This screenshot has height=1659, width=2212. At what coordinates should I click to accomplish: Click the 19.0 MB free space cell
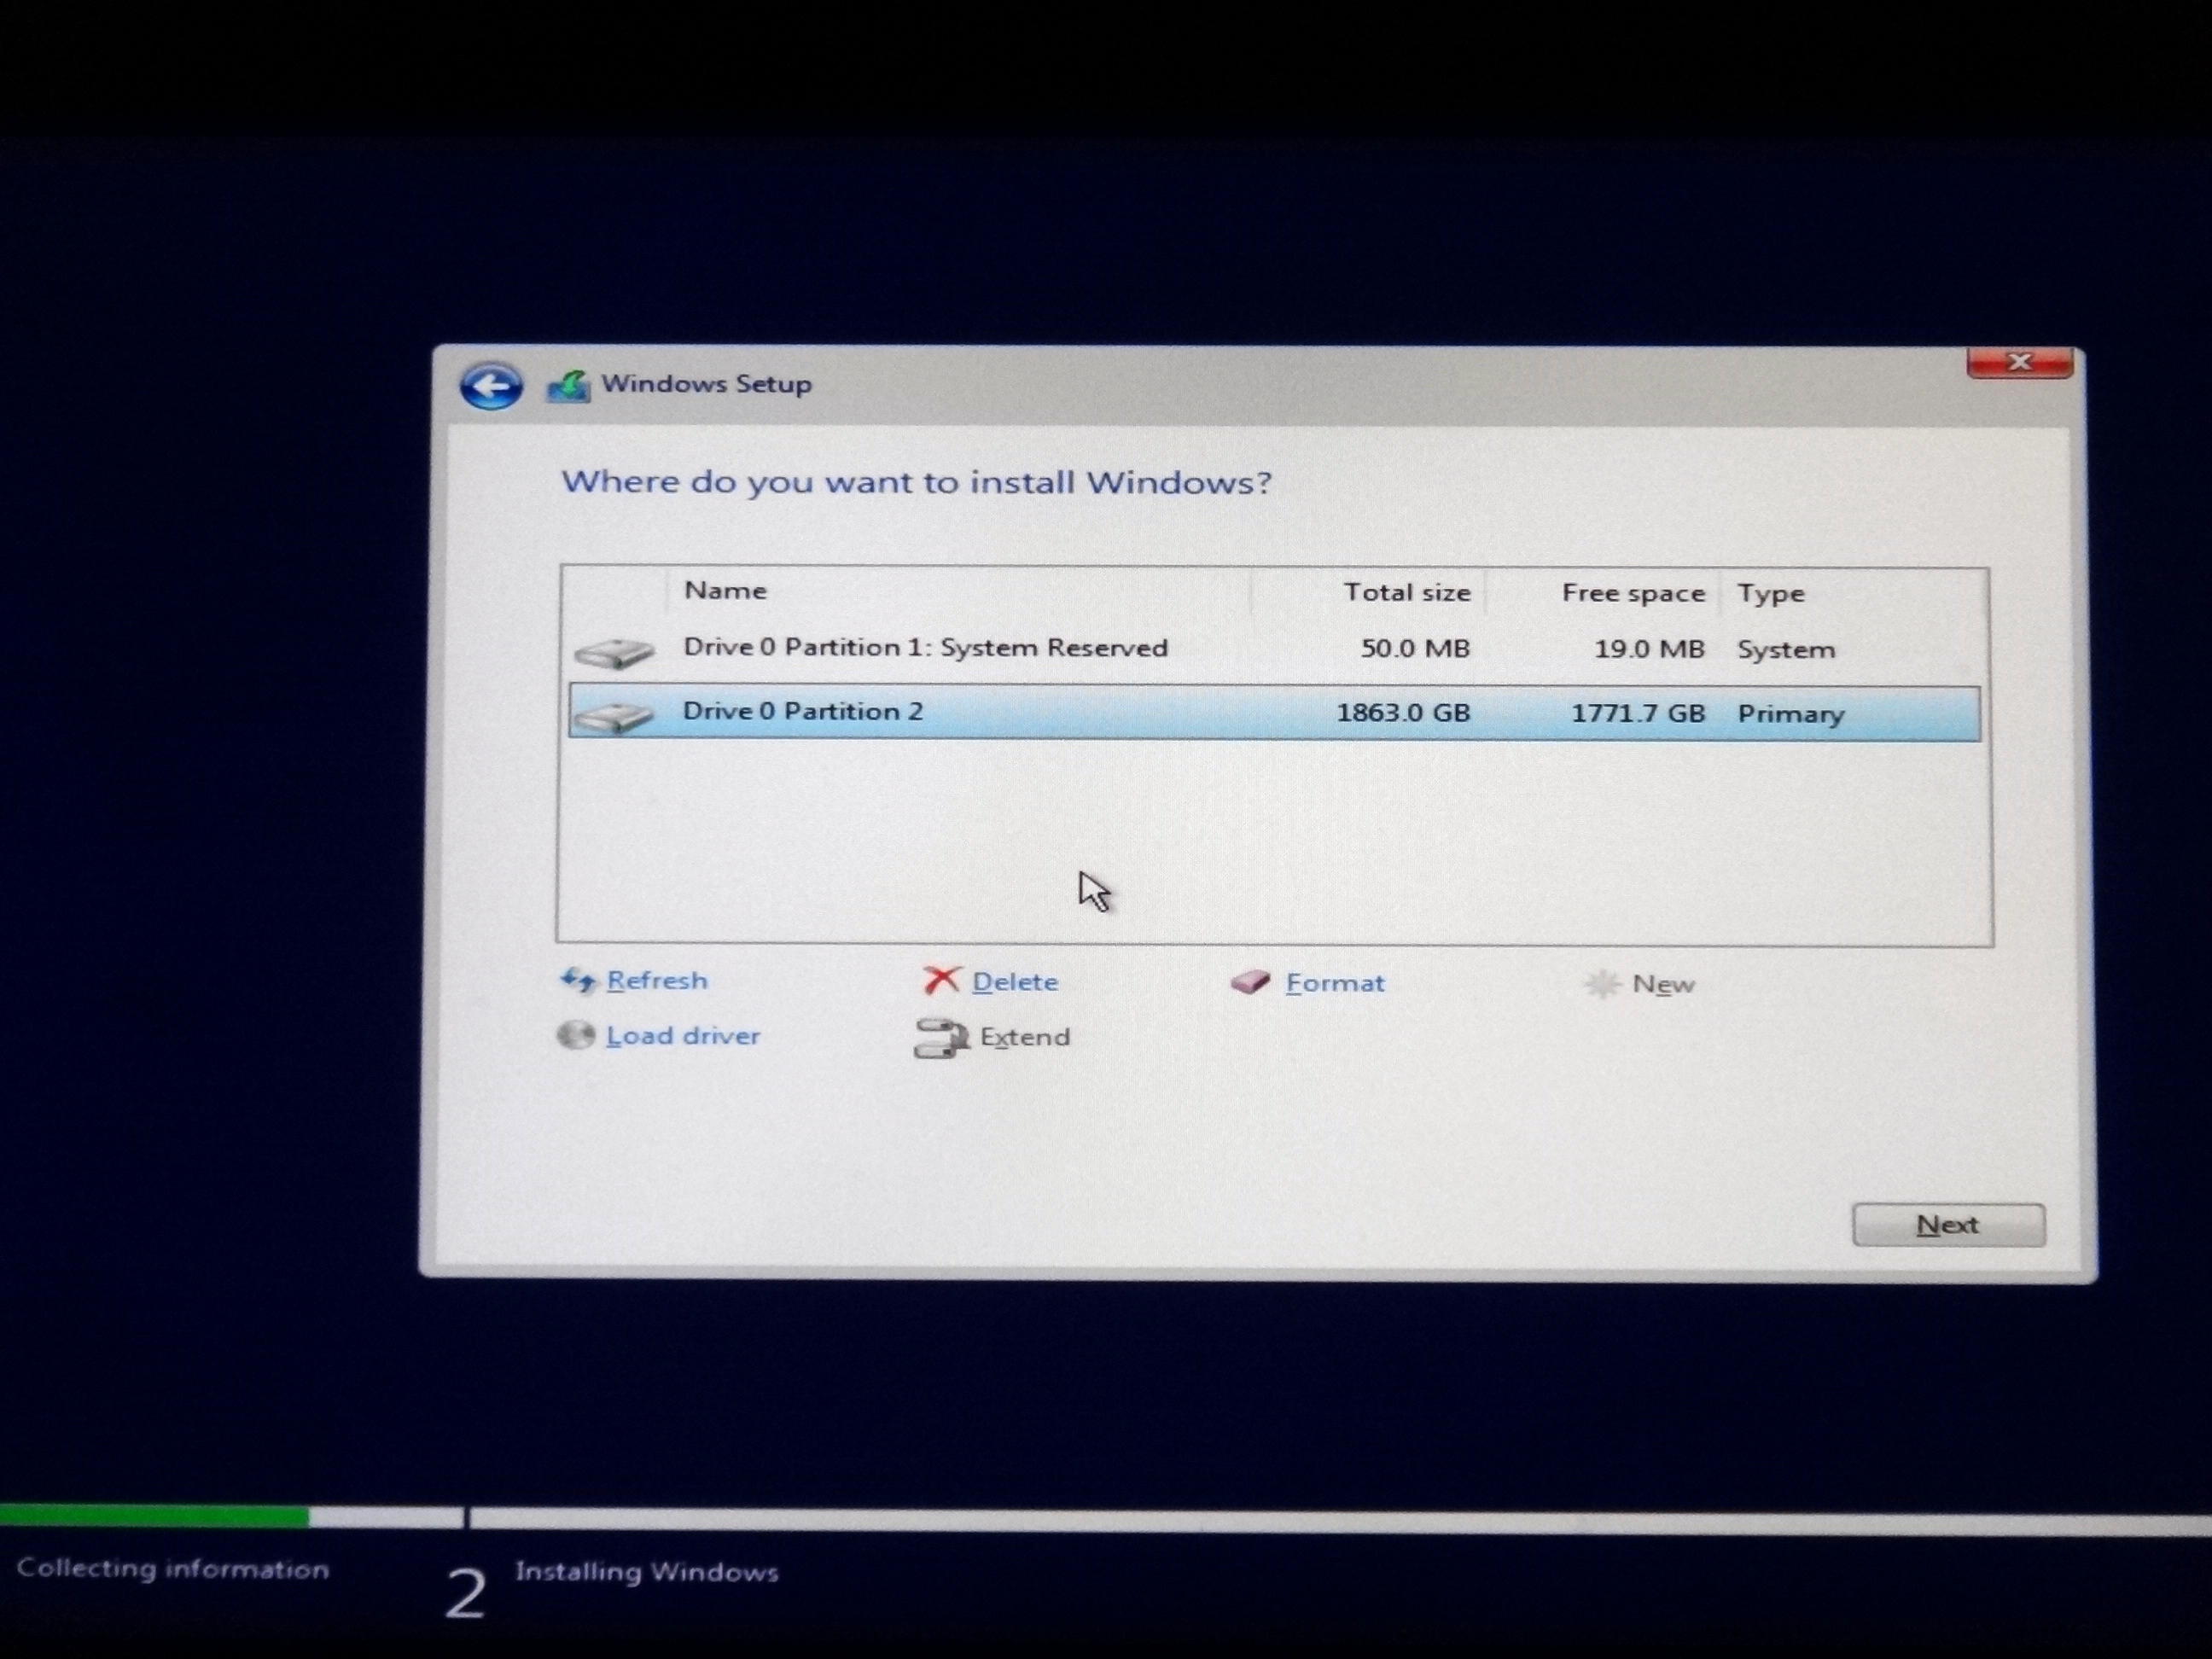[x=1649, y=650]
